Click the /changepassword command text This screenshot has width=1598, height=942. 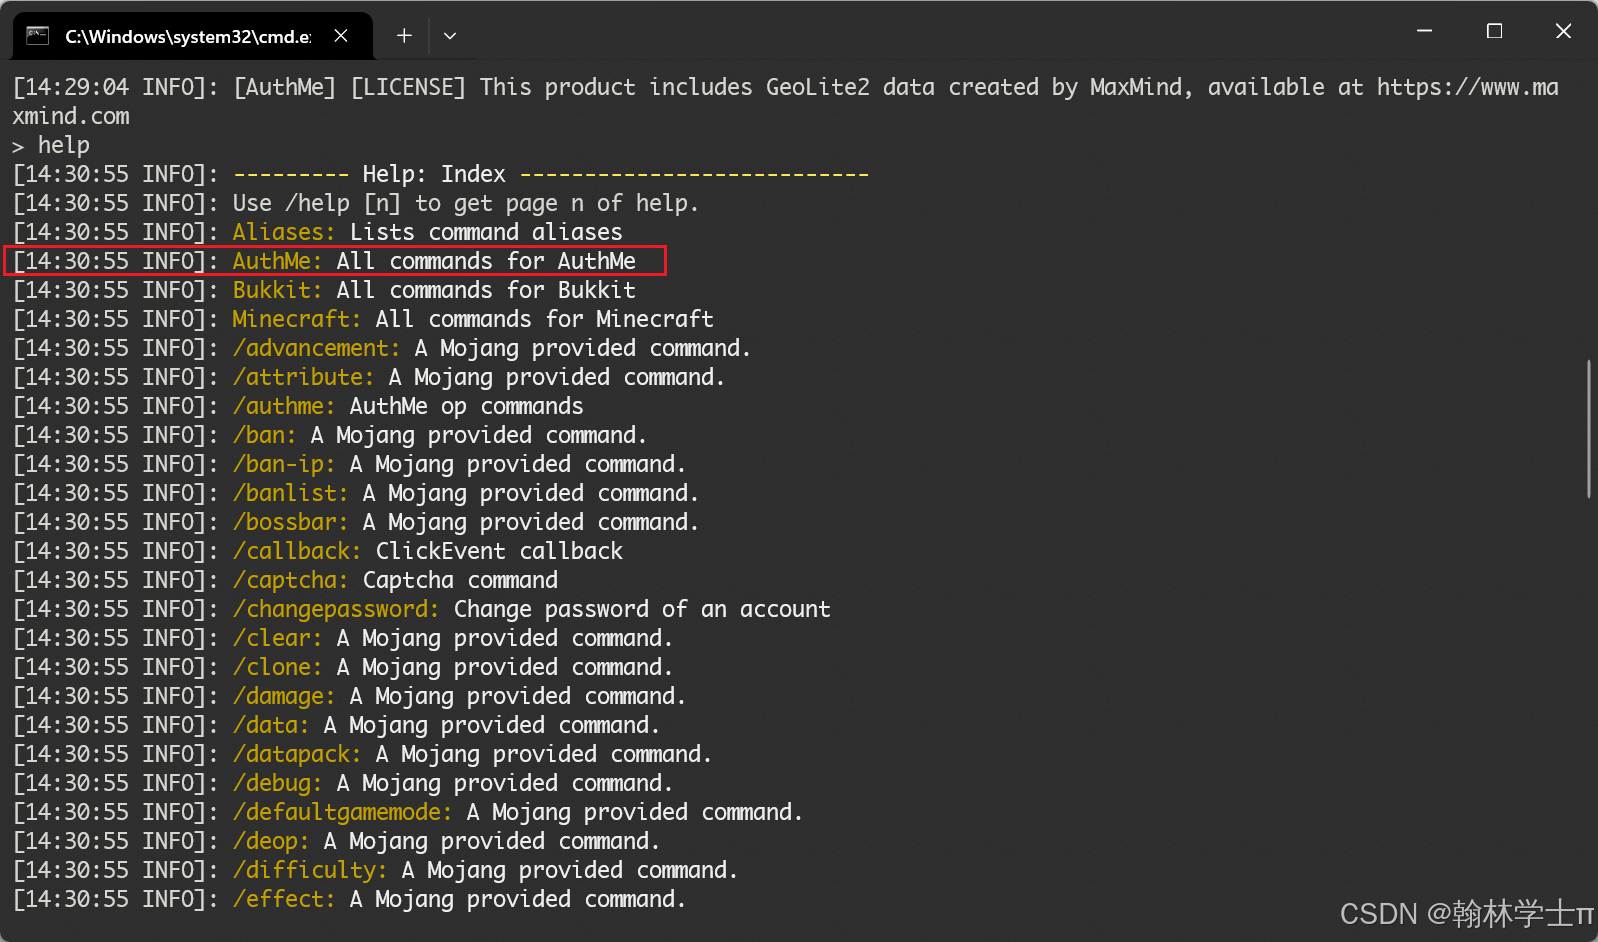coord(336,609)
